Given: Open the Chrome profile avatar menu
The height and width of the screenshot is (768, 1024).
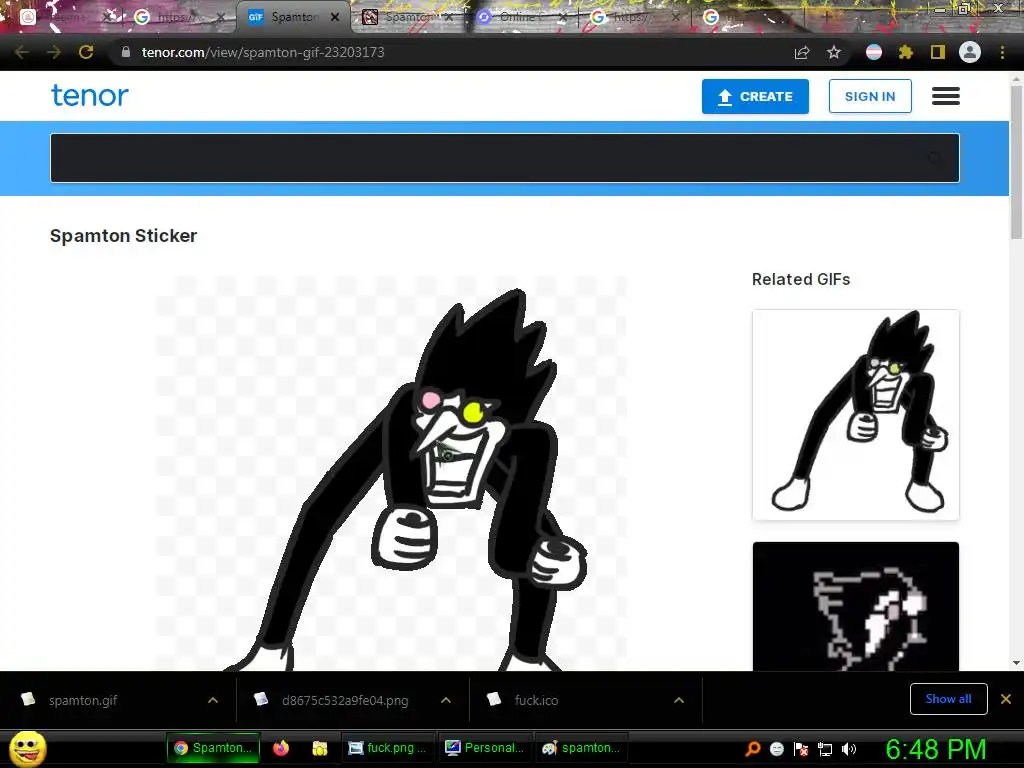Looking at the screenshot, I should [970, 52].
